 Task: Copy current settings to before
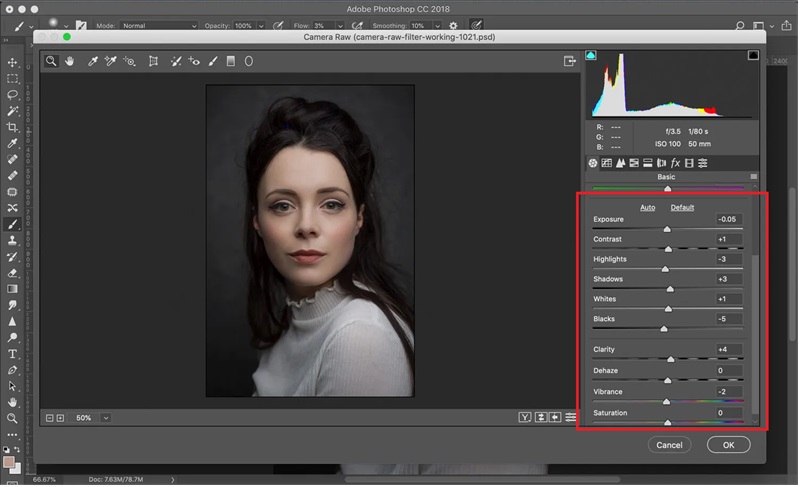(x=555, y=418)
